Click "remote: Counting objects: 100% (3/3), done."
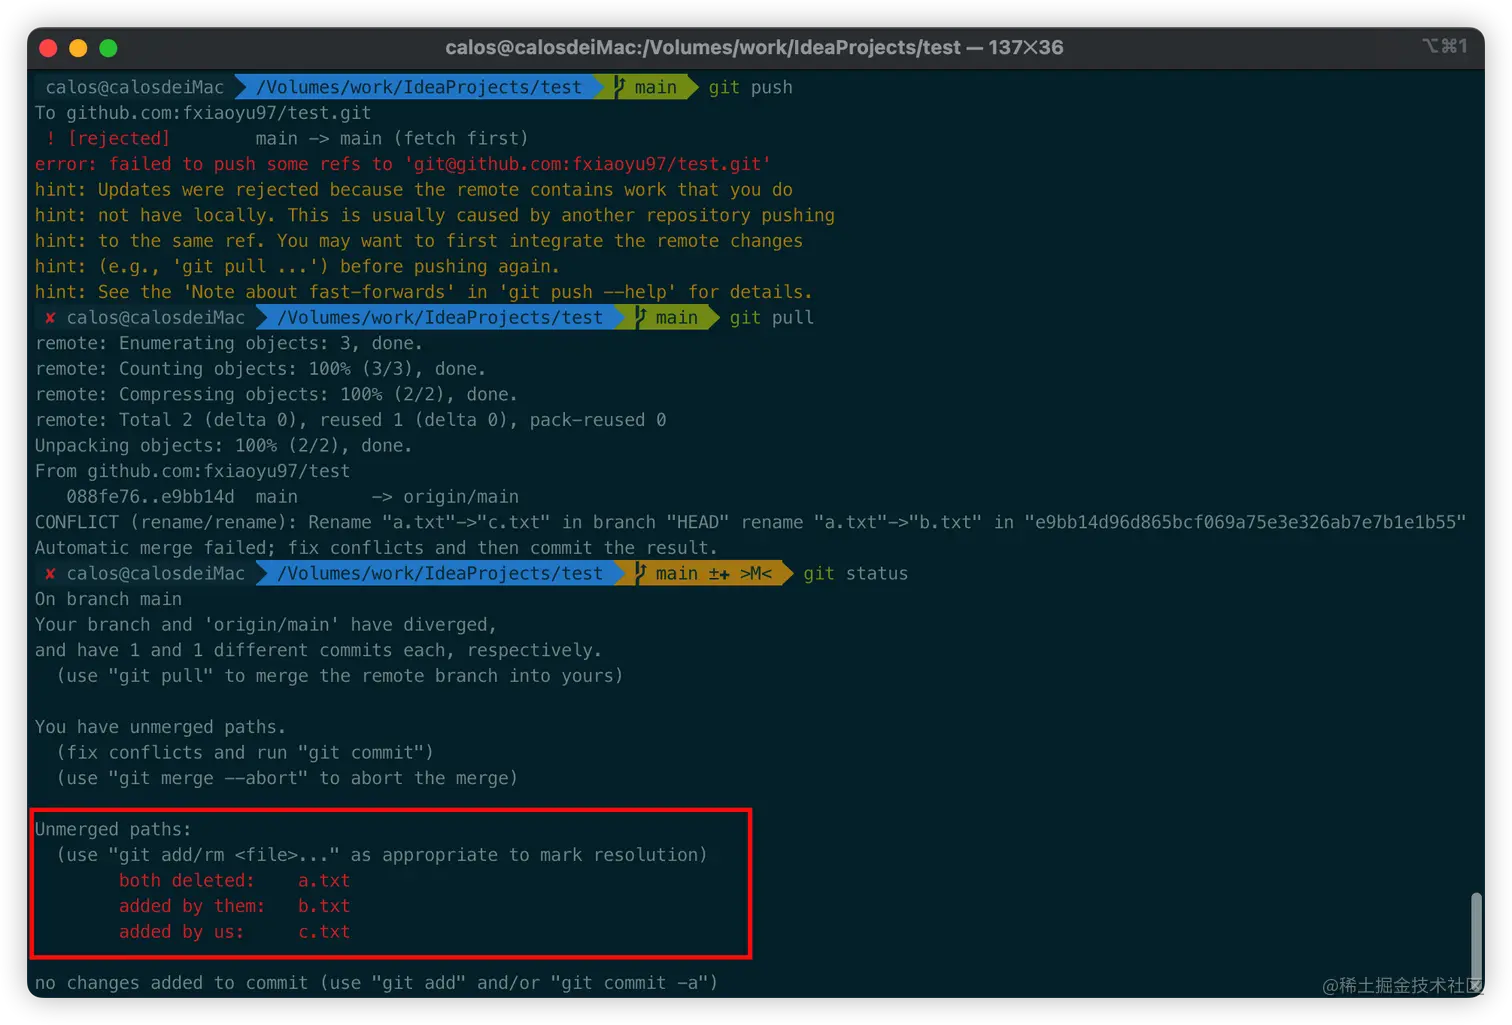Viewport: 1512px width, 1025px height. [261, 369]
